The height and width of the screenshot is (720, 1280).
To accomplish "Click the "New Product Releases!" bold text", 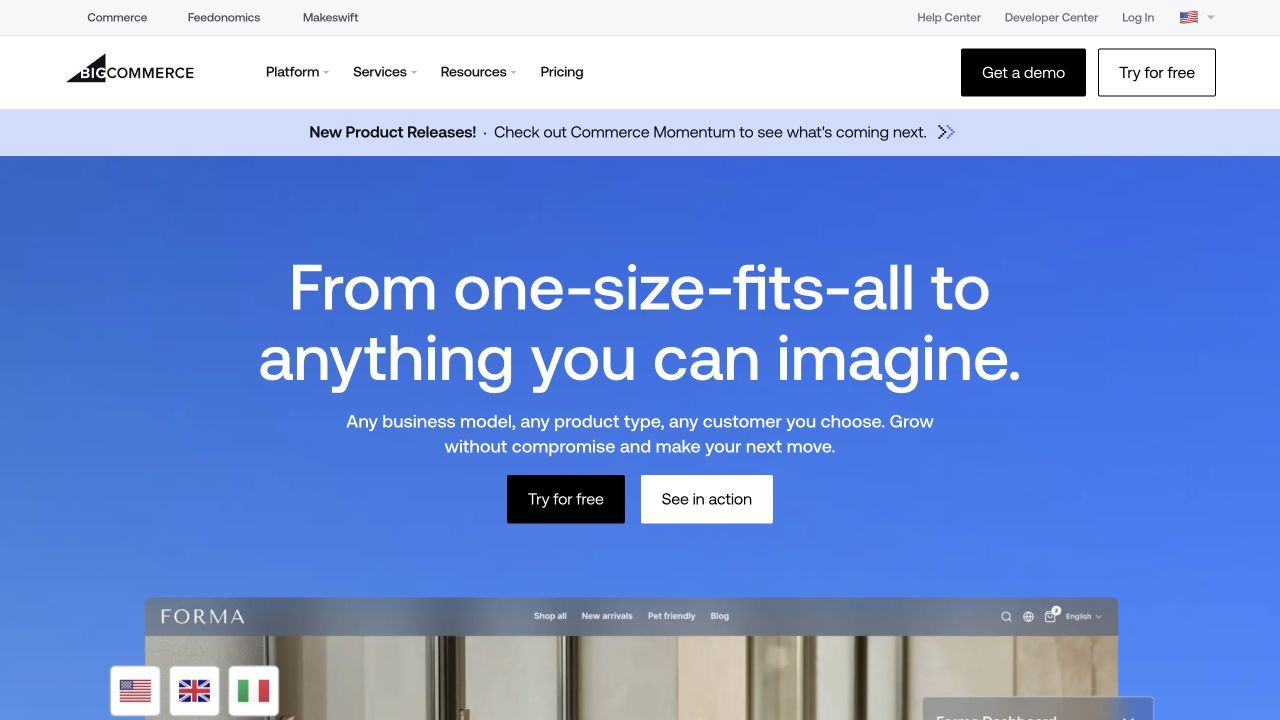I will tap(393, 132).
